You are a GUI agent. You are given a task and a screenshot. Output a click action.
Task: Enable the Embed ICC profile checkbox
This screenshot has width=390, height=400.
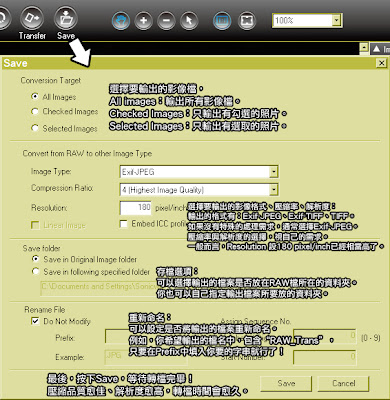pos(123,224)
